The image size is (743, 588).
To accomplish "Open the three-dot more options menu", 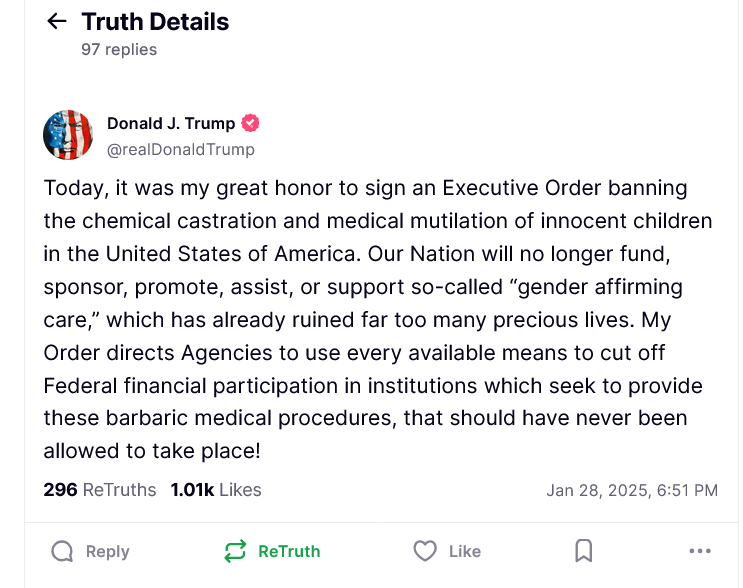I will [x=700, y=551].
